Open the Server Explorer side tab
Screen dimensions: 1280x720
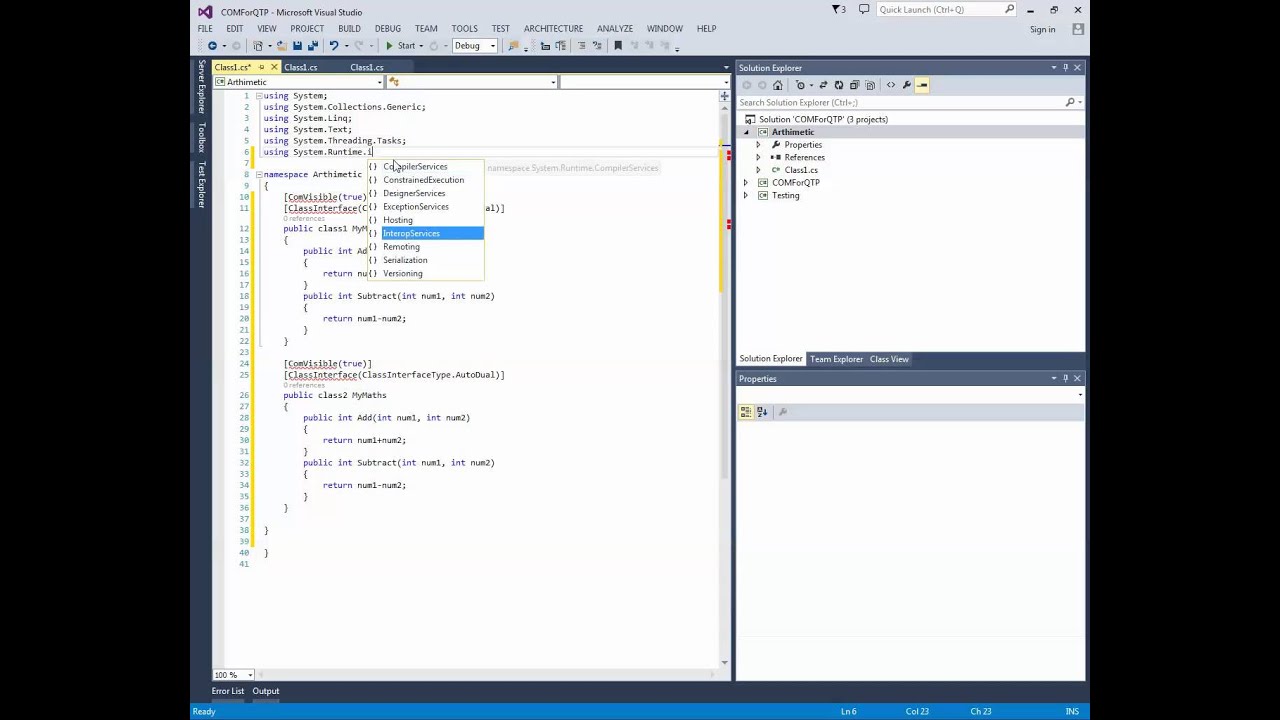click(201, 87)
